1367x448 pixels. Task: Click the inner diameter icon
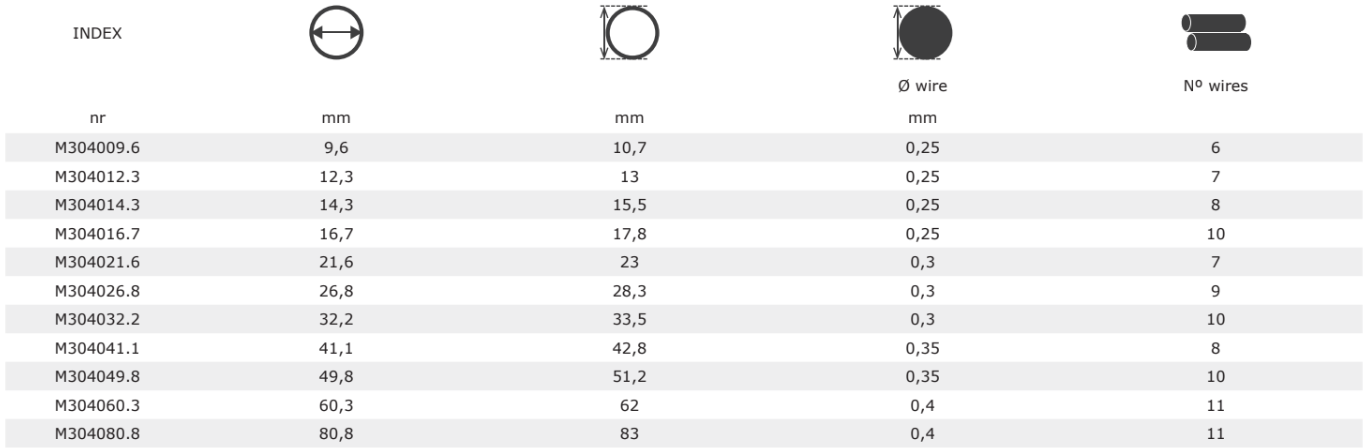point(335,34)
